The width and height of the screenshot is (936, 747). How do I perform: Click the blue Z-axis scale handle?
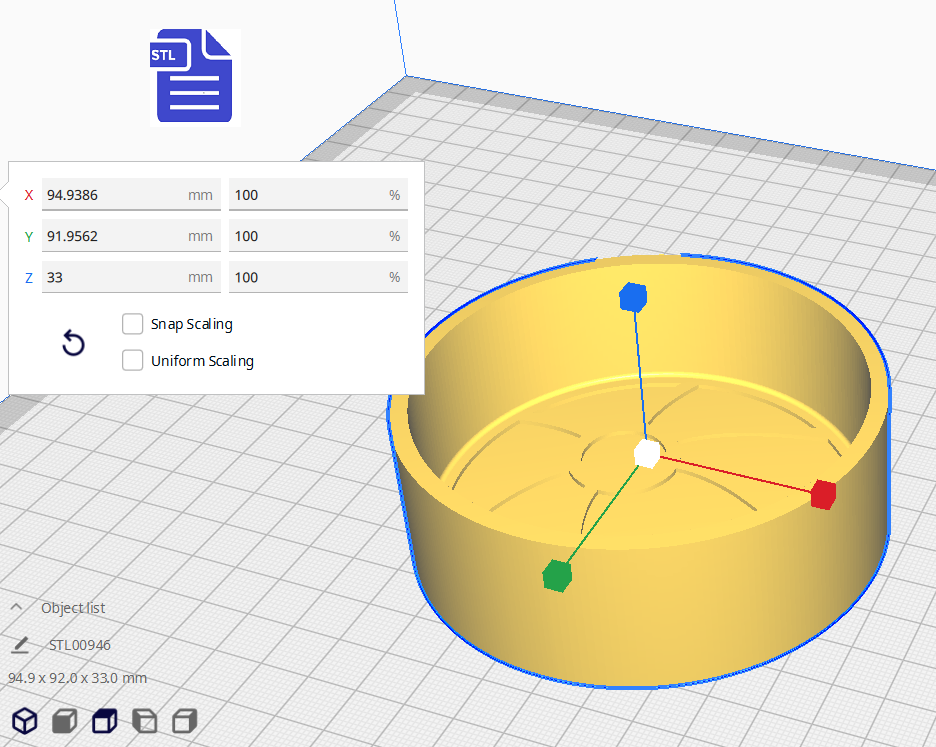pyautogui.click(x=633, y=297)
